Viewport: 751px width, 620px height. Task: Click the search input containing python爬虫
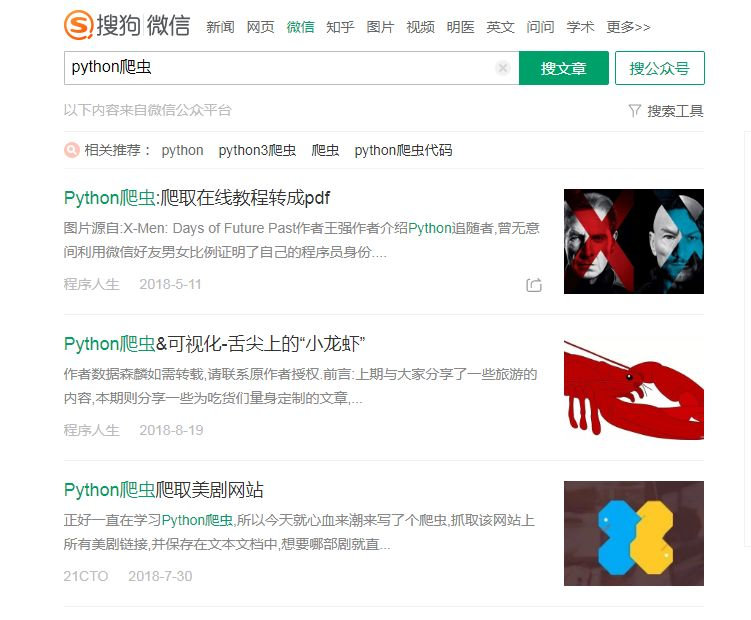(x=291, y=68)
